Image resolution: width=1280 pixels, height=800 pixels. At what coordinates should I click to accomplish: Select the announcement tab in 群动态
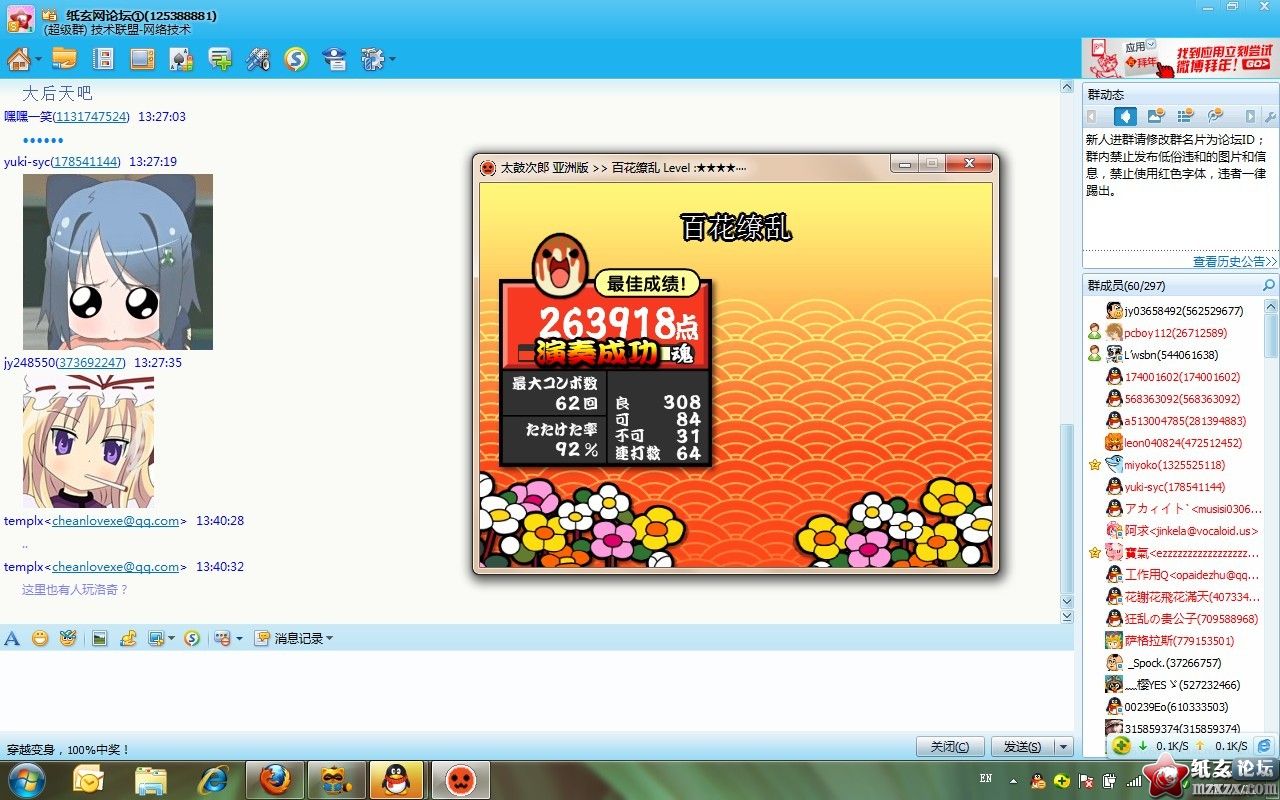(1125, 116)
